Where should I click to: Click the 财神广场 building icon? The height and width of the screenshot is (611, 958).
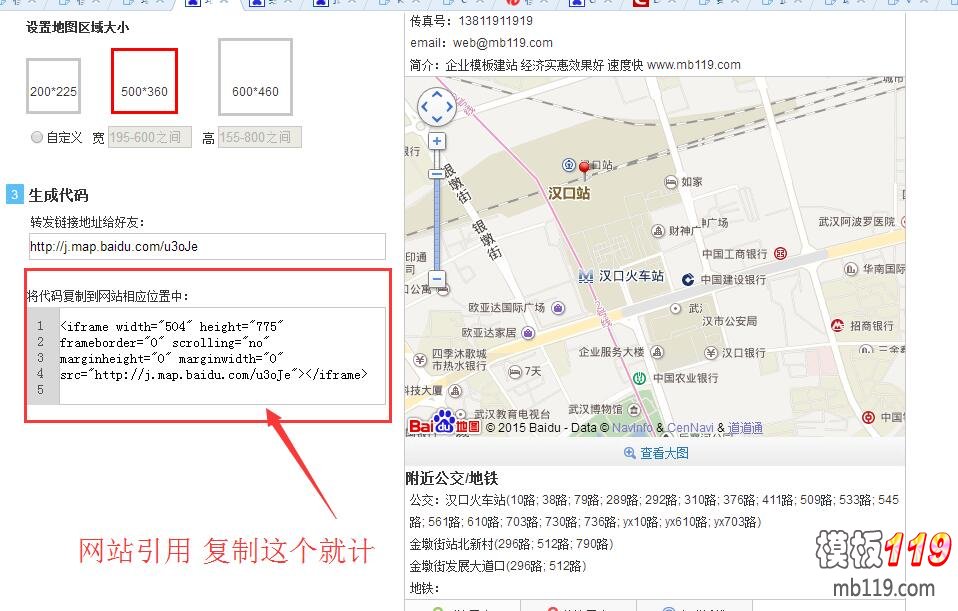[x=658, y=231]
